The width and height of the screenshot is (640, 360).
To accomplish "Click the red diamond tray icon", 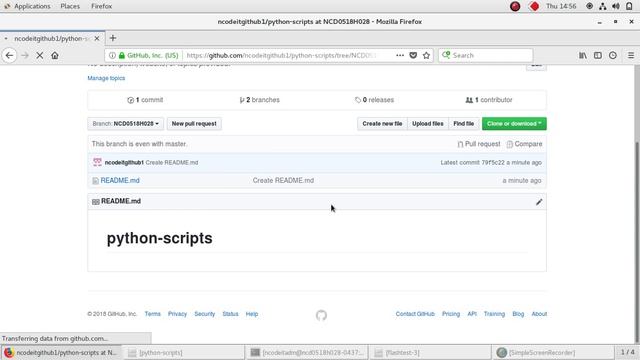I will pyautogui.click(x=533, y=6).
